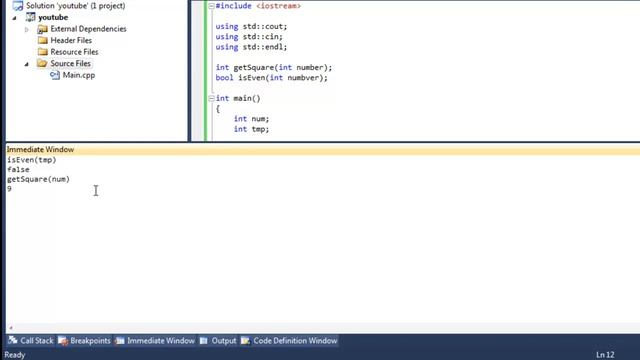The width and height of the screenshot is (640, 360).
Task: Click the Immediate Window horizontal scrollbar left arrow
Action: click(x=11, y=327)
